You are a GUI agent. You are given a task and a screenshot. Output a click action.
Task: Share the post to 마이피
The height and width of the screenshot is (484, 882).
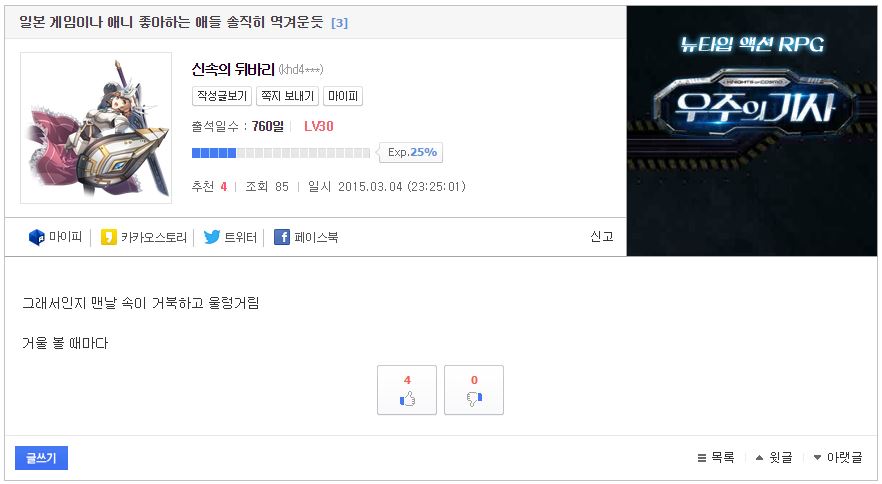pos(56,237)
